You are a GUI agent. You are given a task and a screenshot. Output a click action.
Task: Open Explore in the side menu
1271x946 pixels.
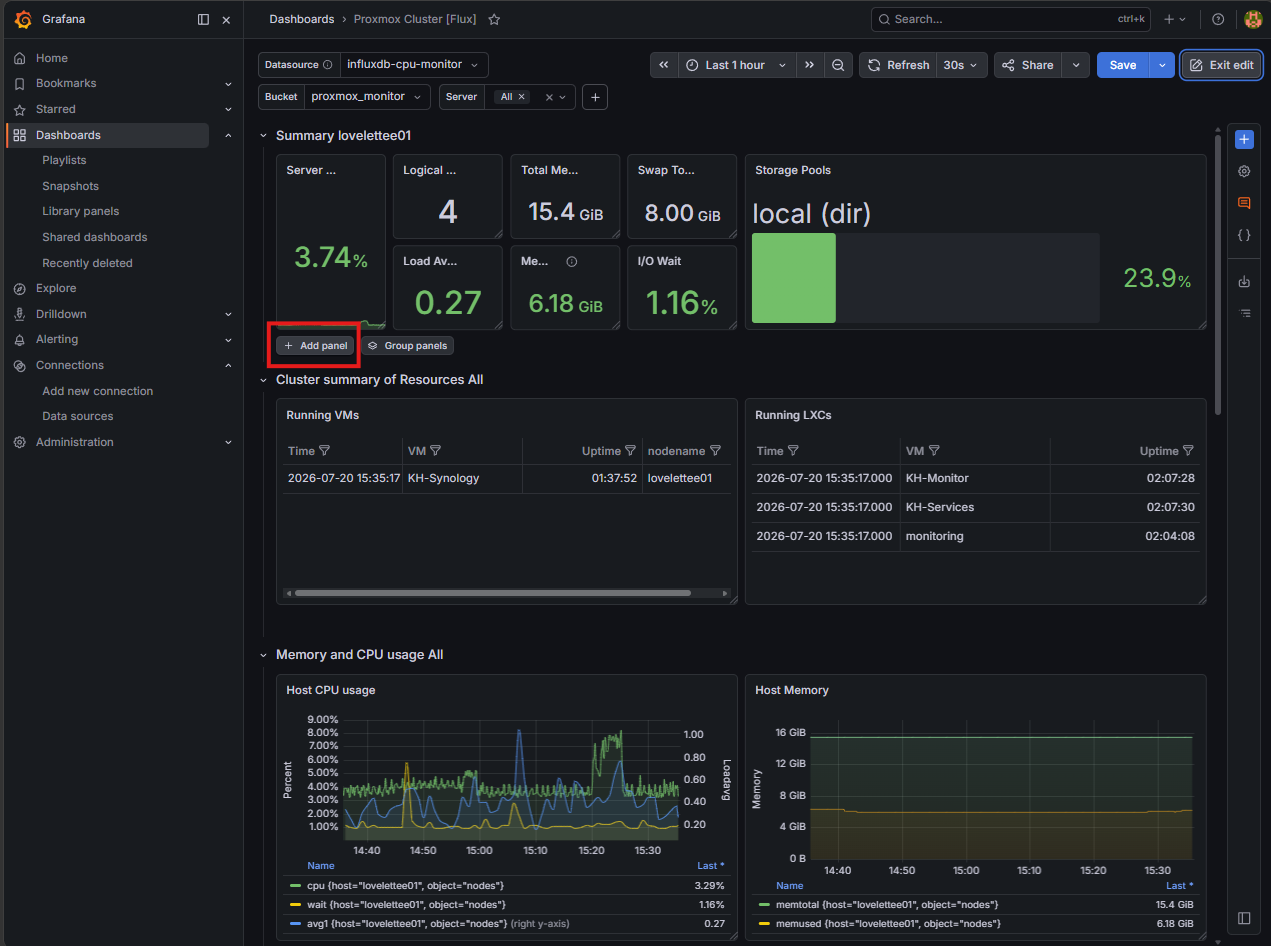[56, 288]
